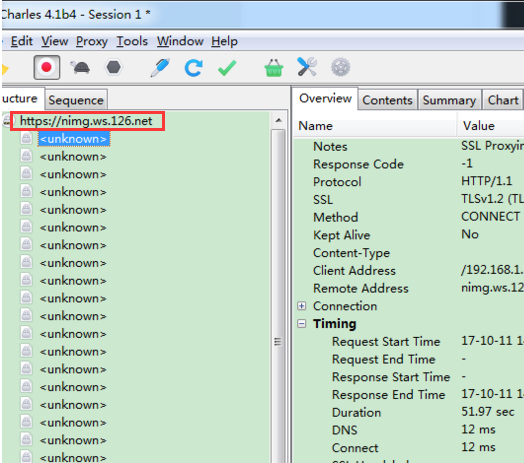524x463 pixels.
Task: Click the Name column header
Action: 375,126
